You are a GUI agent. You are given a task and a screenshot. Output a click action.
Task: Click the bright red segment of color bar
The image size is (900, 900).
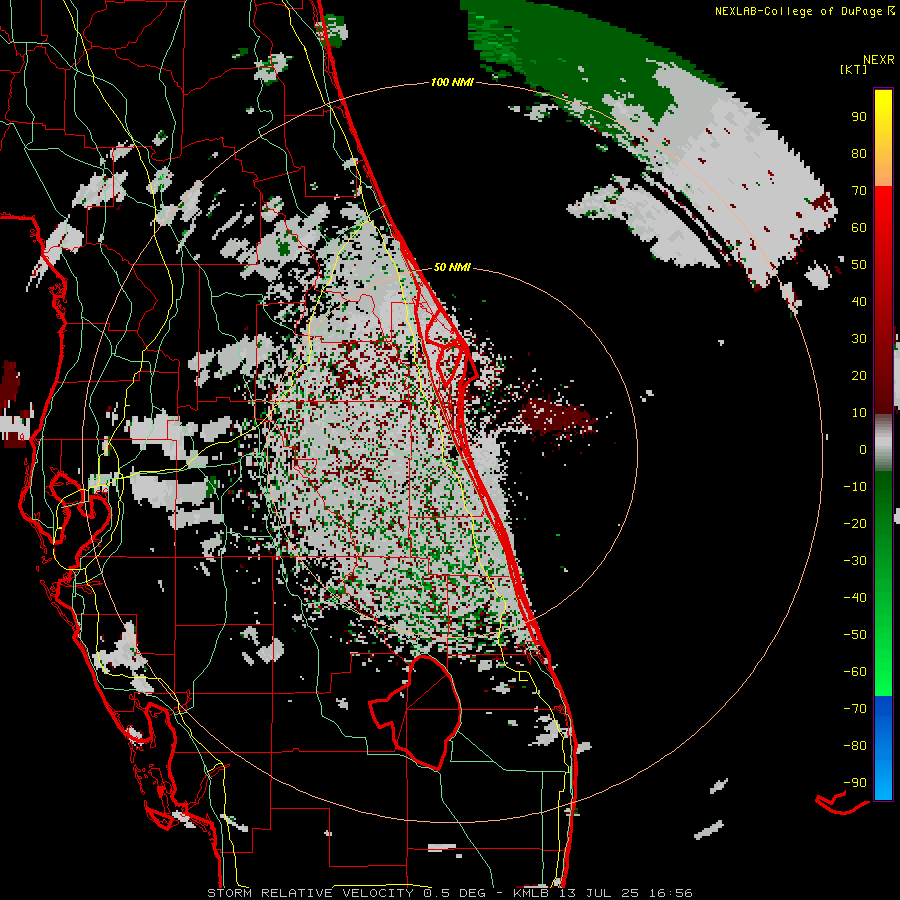click(883, 230)
